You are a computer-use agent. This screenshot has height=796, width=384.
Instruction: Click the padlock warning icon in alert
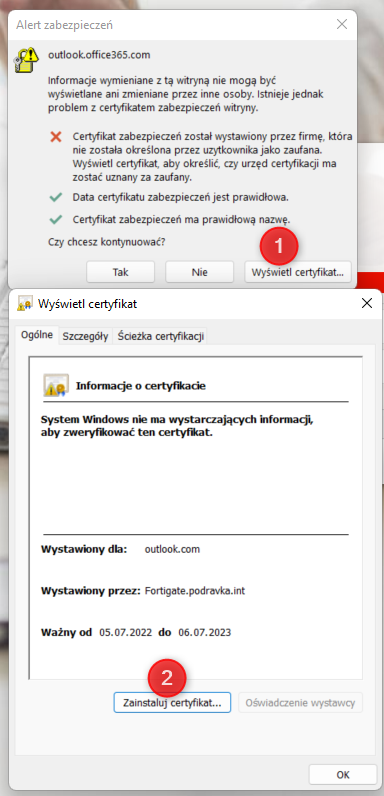[x=26, y=60]
